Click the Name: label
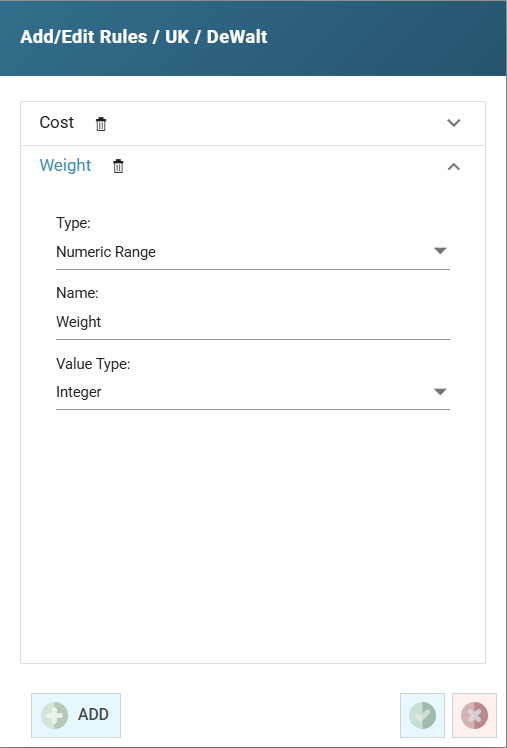This screenshot has width=507, height=748. pyautogui.click(x=77, y=293)
